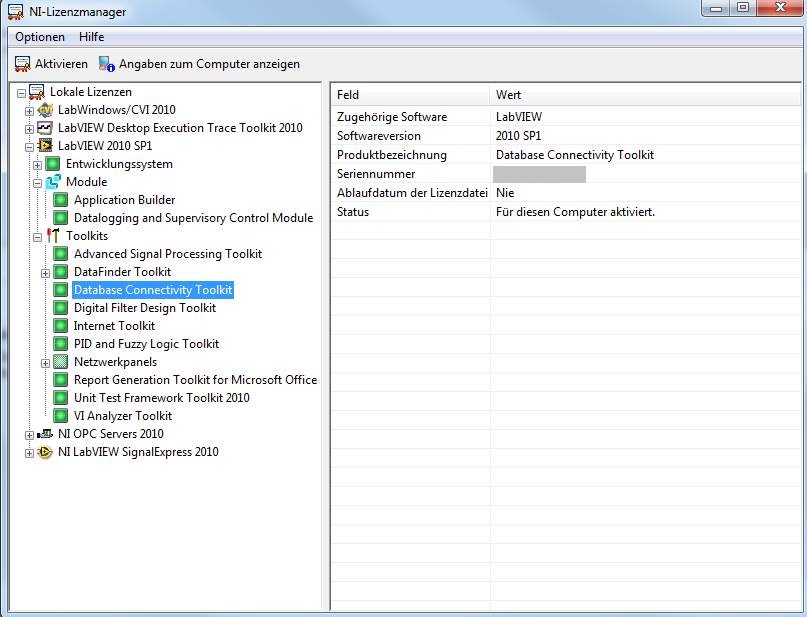
Task: Click green icon beside VI Analyzer Toolkit
Action: click(61, 416)
